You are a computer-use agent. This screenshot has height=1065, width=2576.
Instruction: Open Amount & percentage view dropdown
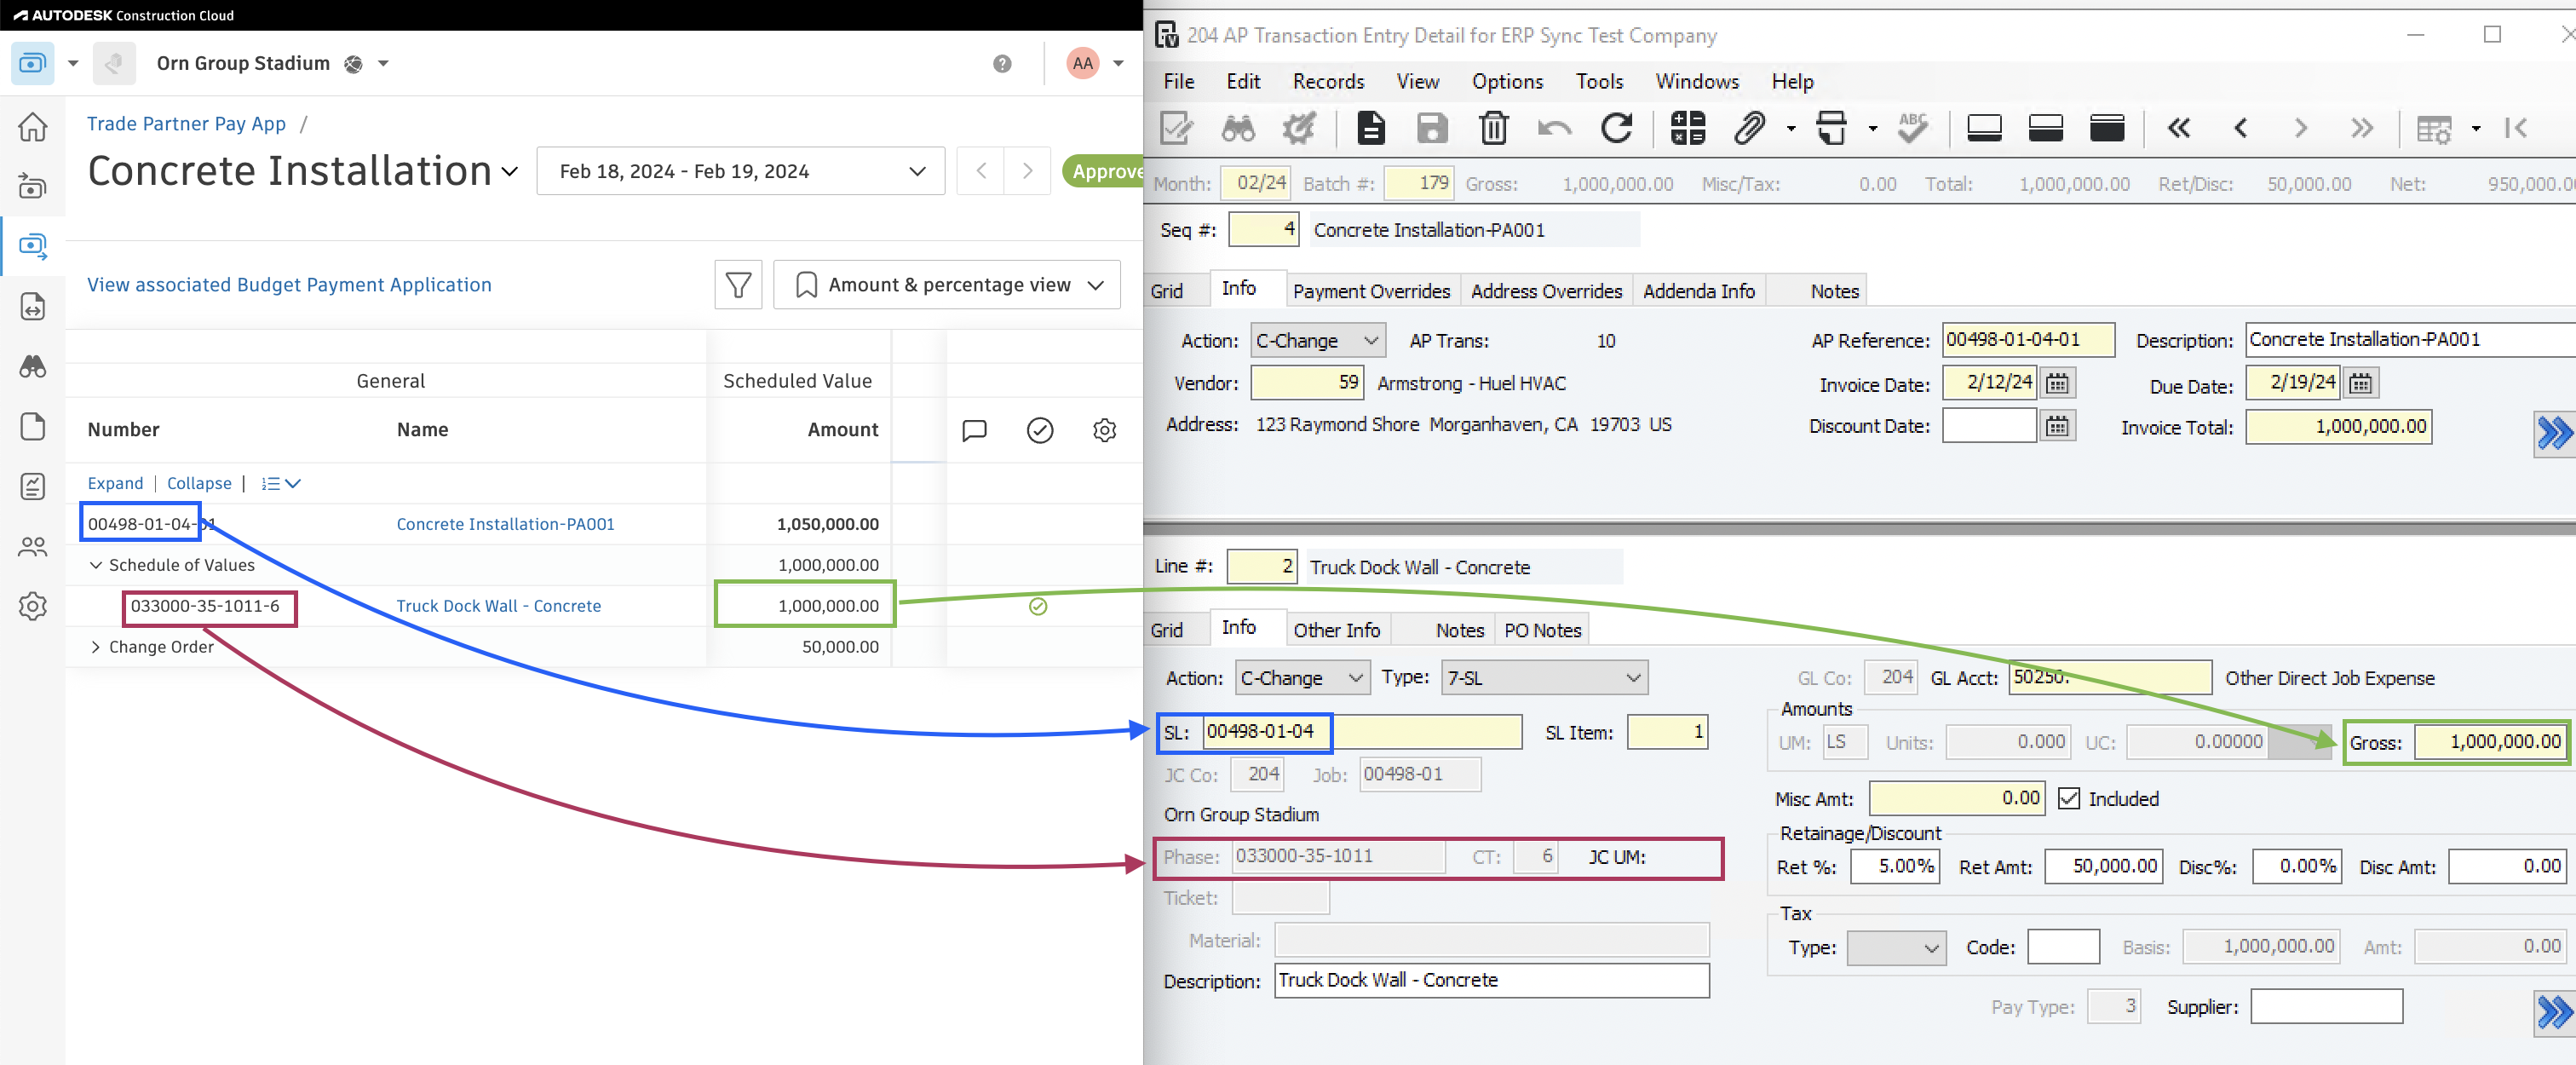(946, 285)
